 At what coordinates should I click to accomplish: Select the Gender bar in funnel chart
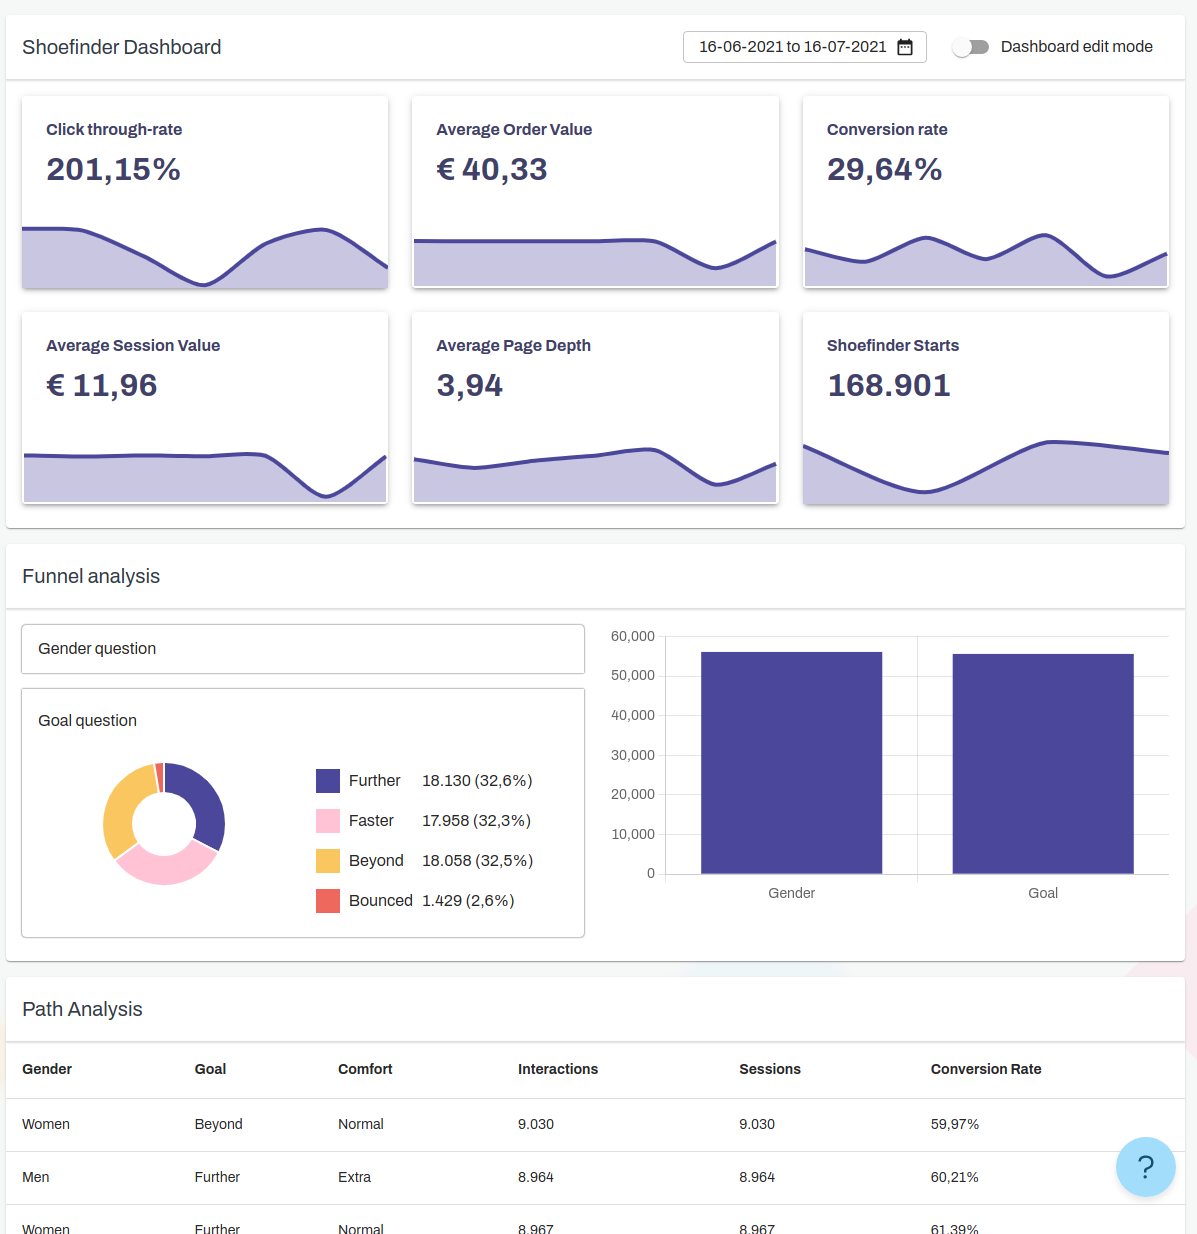(x=791, y=763)
